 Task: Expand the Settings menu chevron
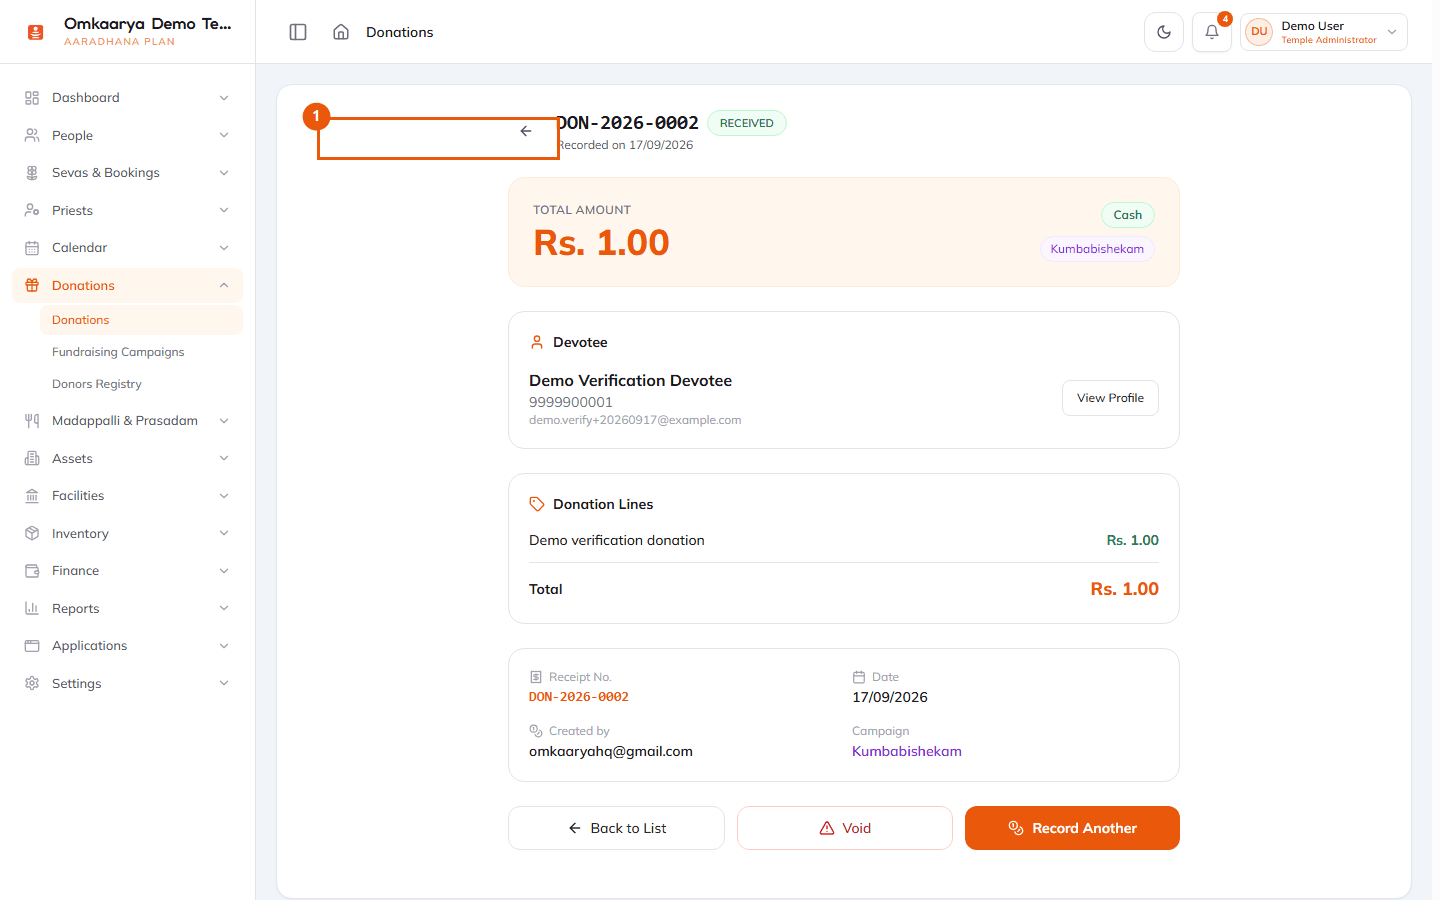point(224,683)
